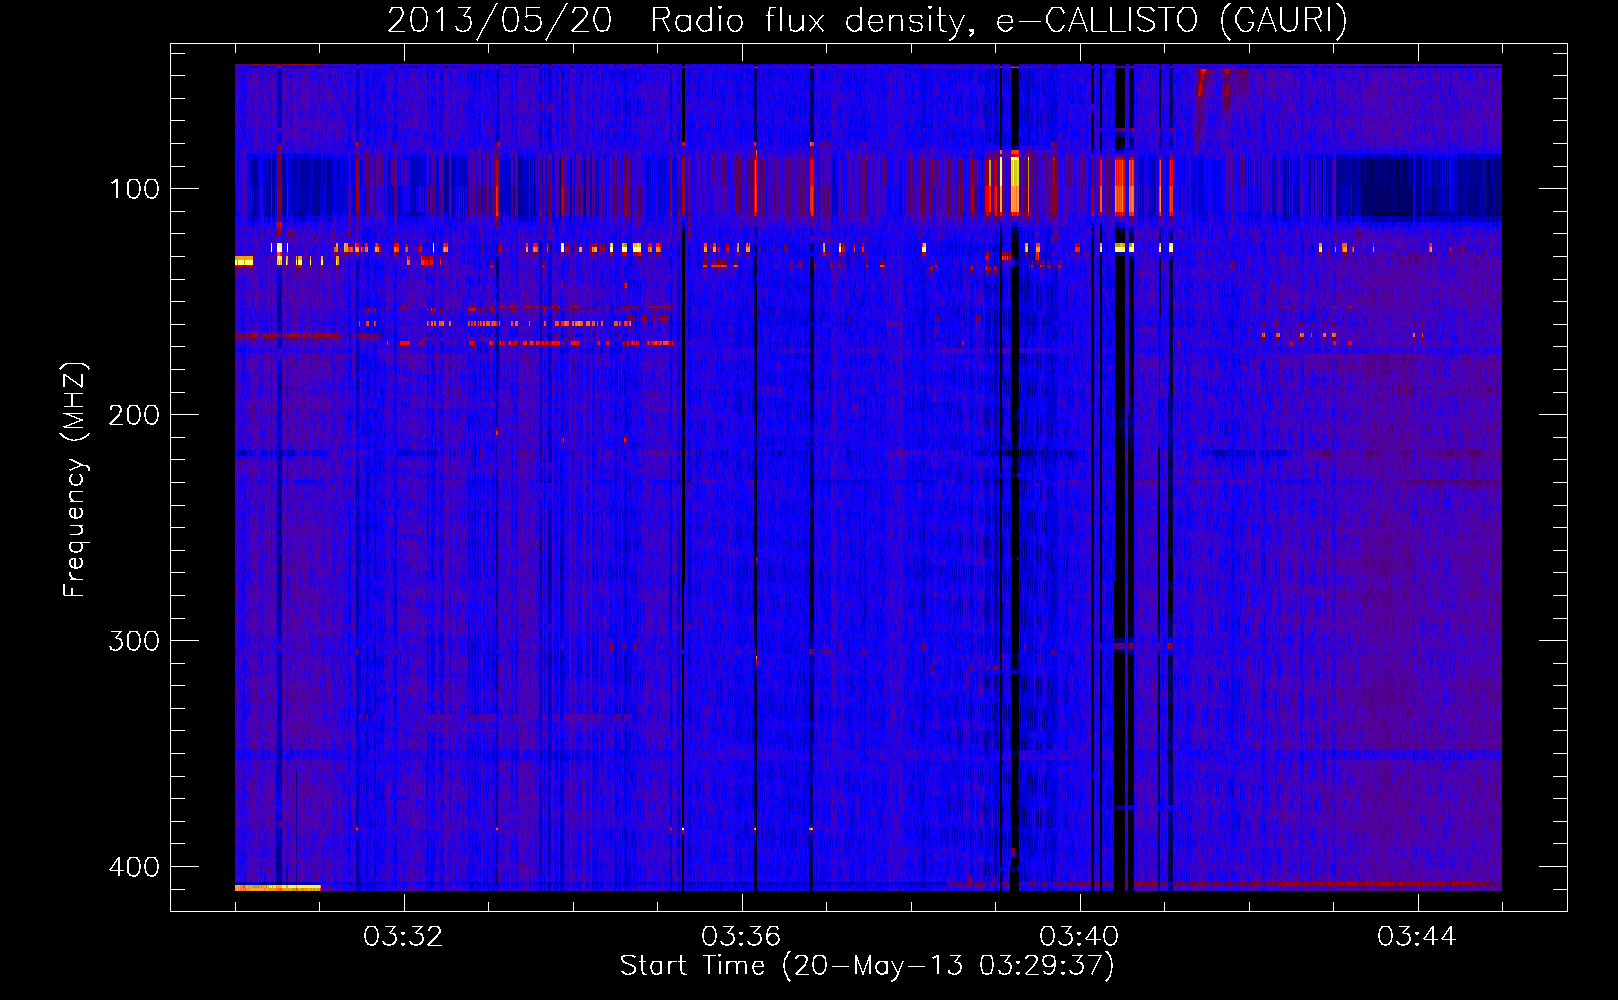This screenshot has height=1000, width=1618.
Task: Click the 200 frequency tick label
Action: click(x=134, y=415)
